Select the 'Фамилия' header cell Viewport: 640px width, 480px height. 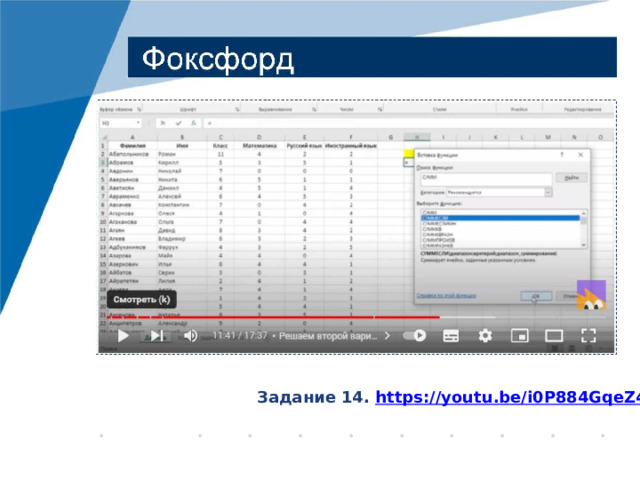pyautogui.click(x=132, y=146)
